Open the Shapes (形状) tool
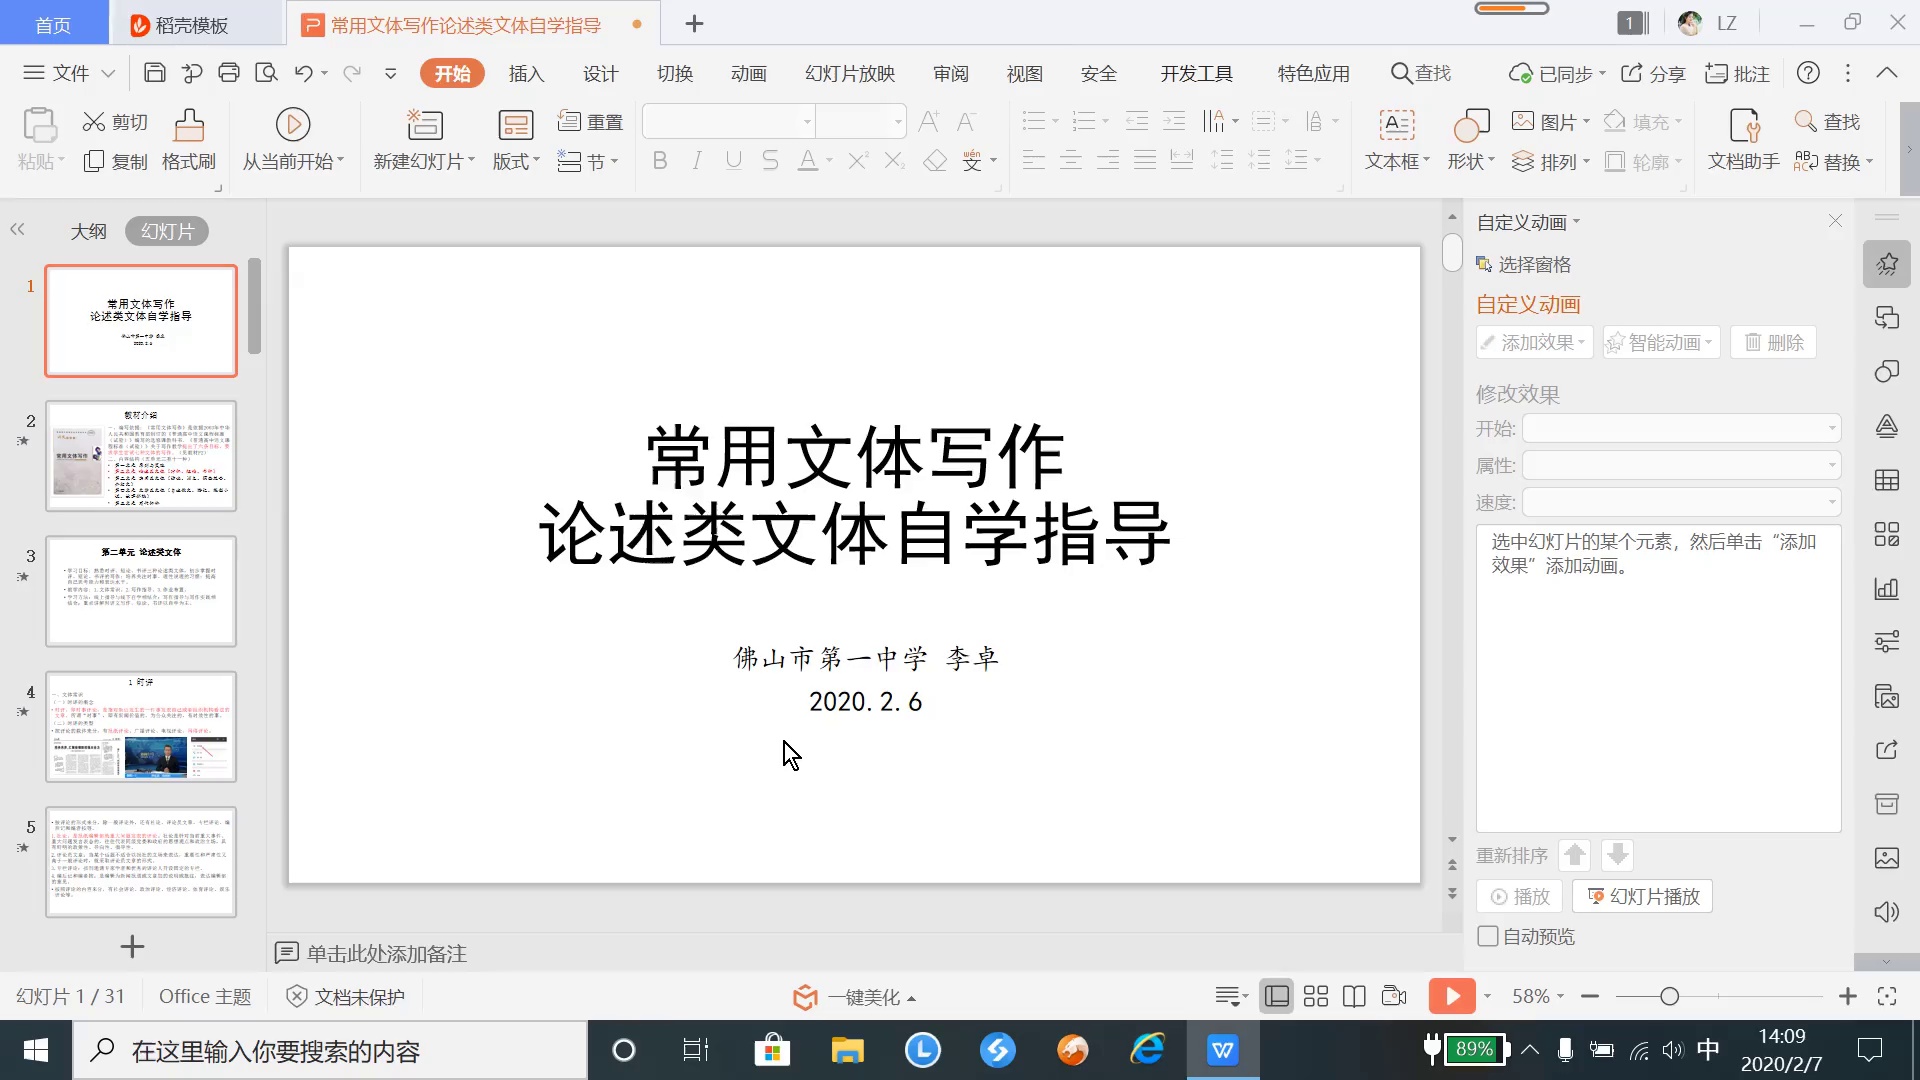 (x=1471, y=139)
